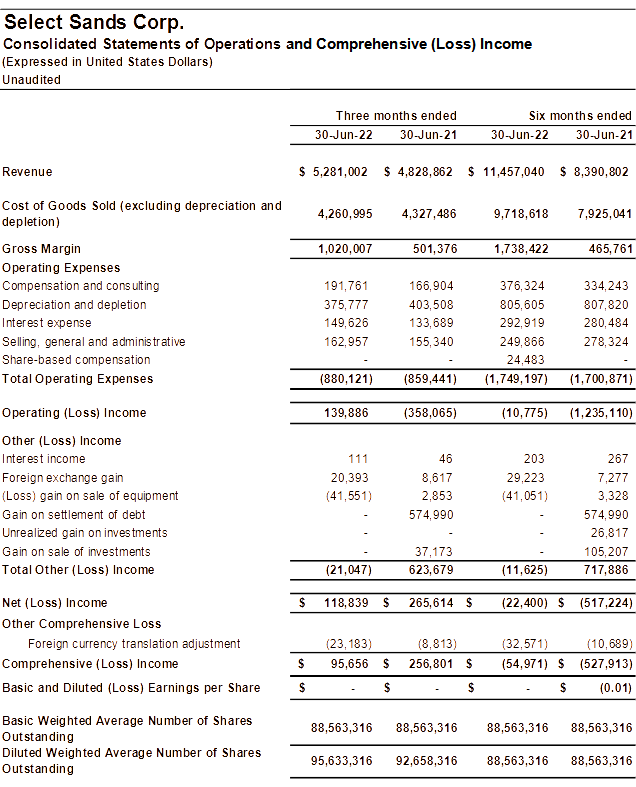Select the Revenue row label
The width and height of the screenshot is (636, 787).
pos(27,172)
